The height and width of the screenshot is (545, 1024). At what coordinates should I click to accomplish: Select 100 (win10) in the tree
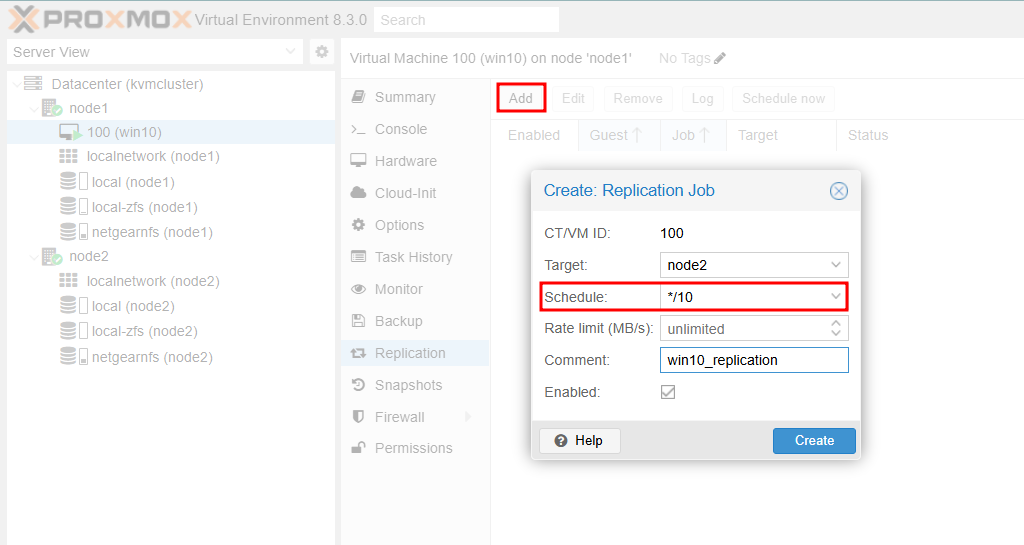click(x=171, y=132)
